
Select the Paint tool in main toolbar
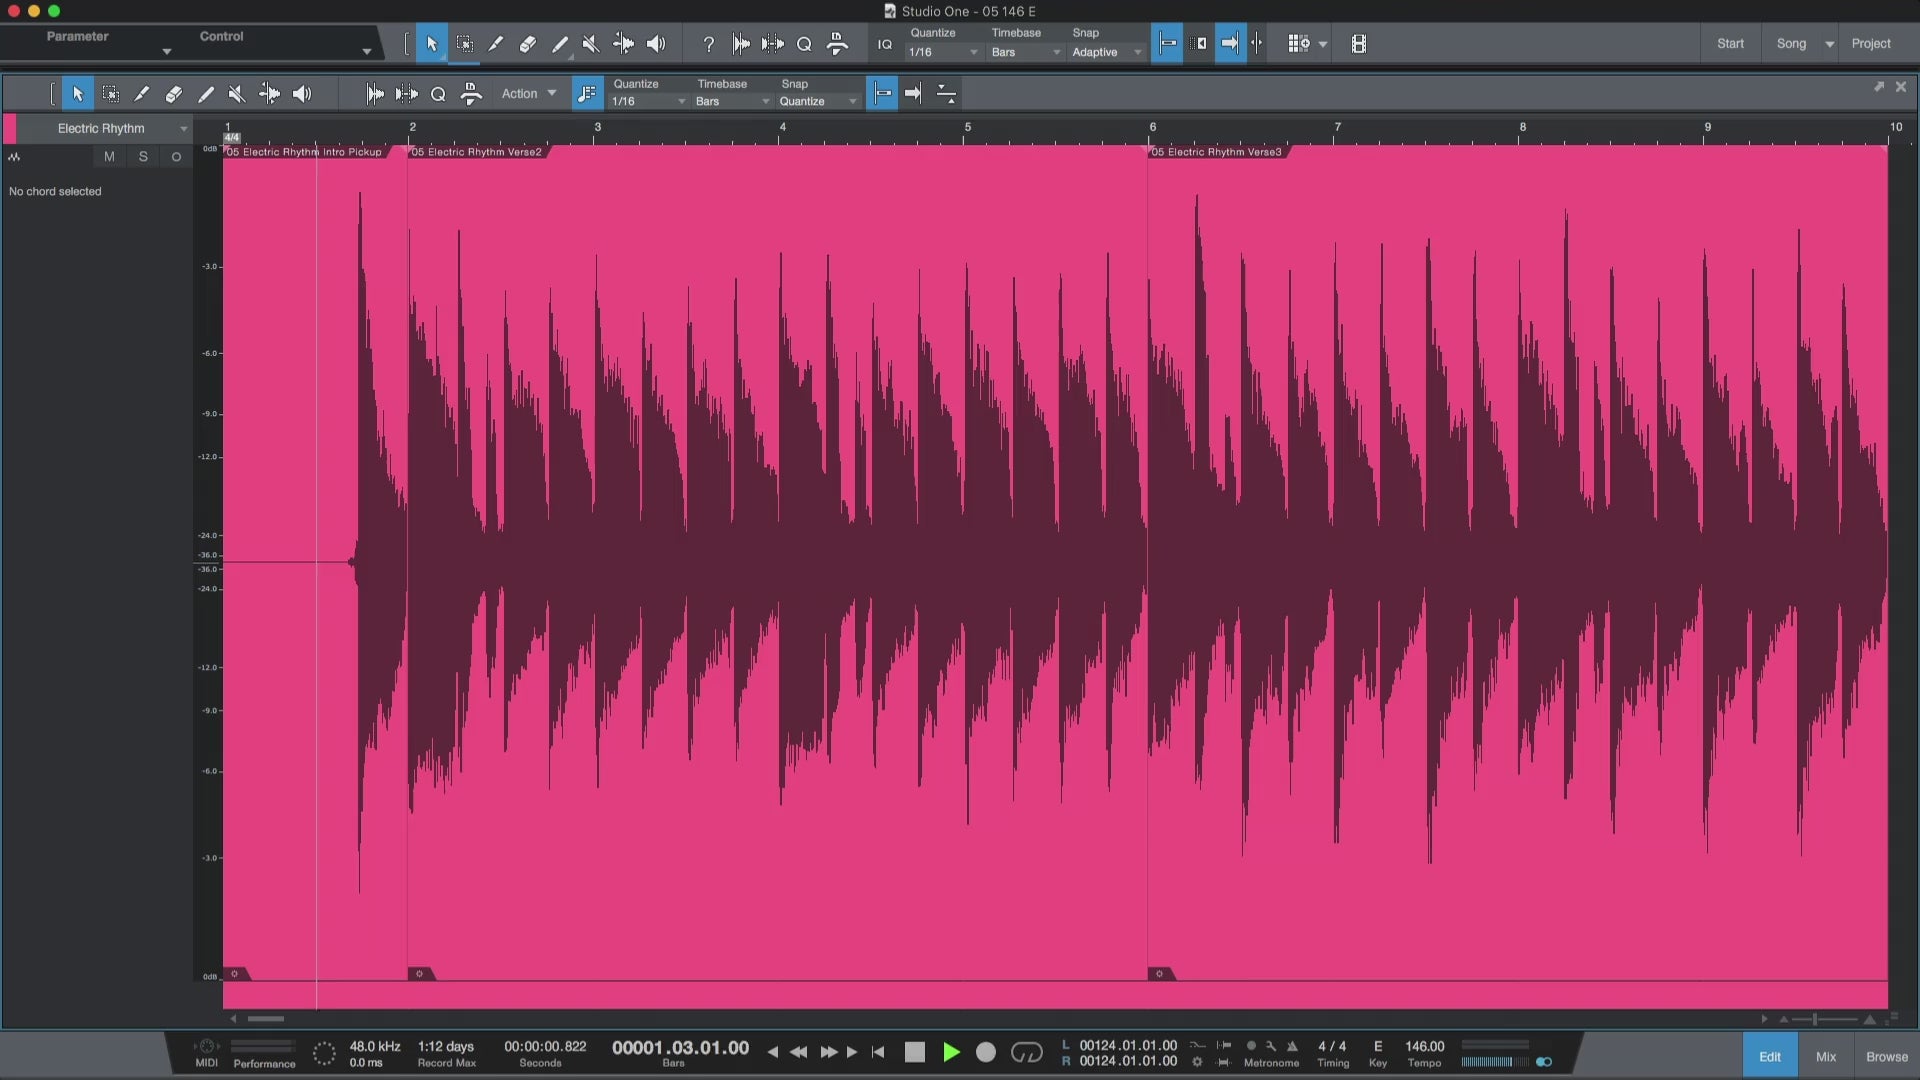click(x=560, y=44)
